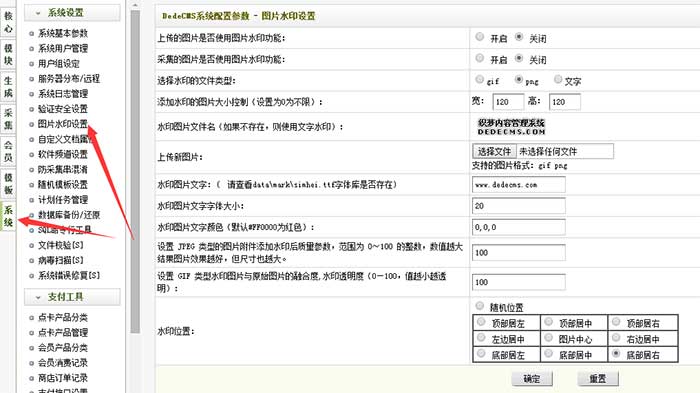Enable watermark for uploaded images (开启)
The width and height of the screenshot is (700, 393).
tap(479, 37)
